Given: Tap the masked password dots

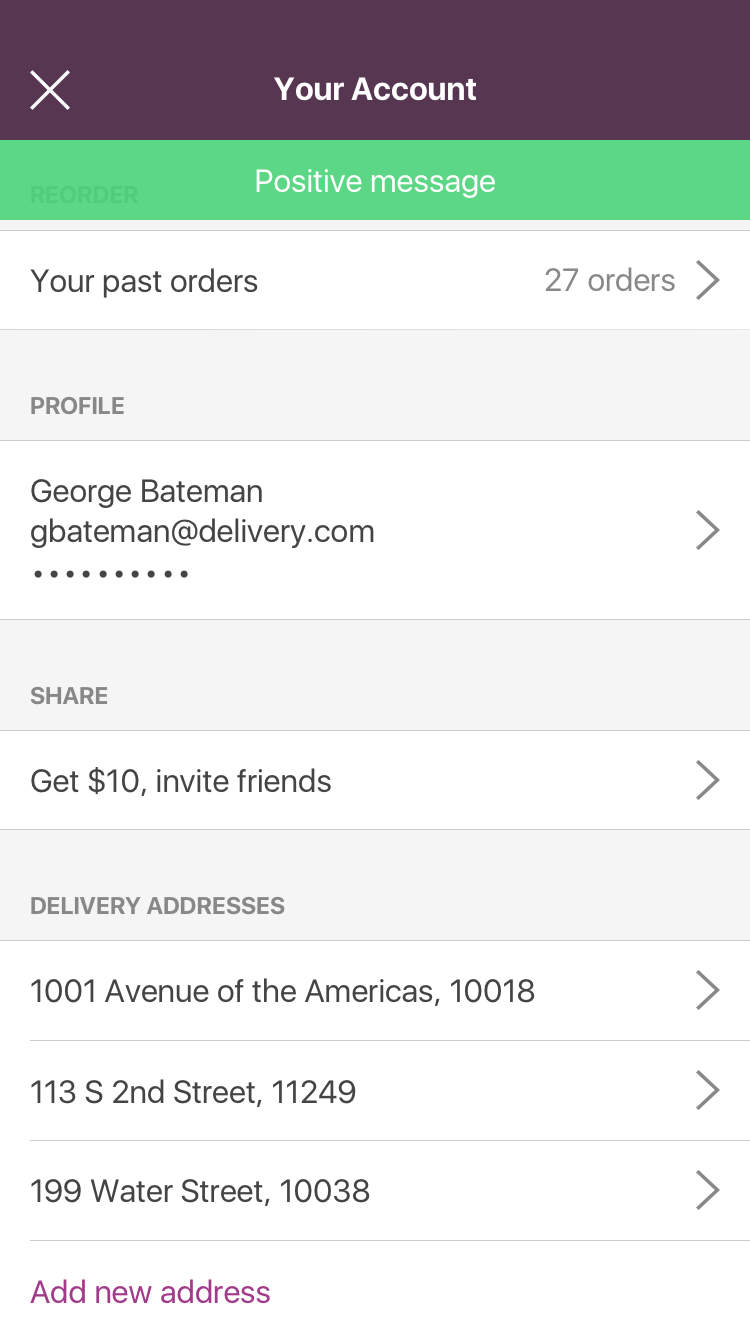Looking at the screenshot, I should (x=110, y=574).
